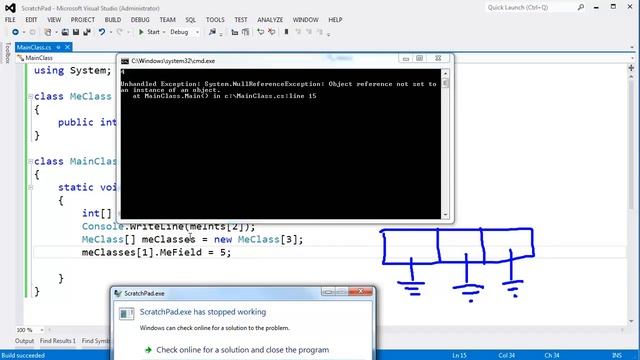Click the Clear Bookmarks toolbar icon
This screenshot has height=360, width=640.
click(x=320, y=32)
